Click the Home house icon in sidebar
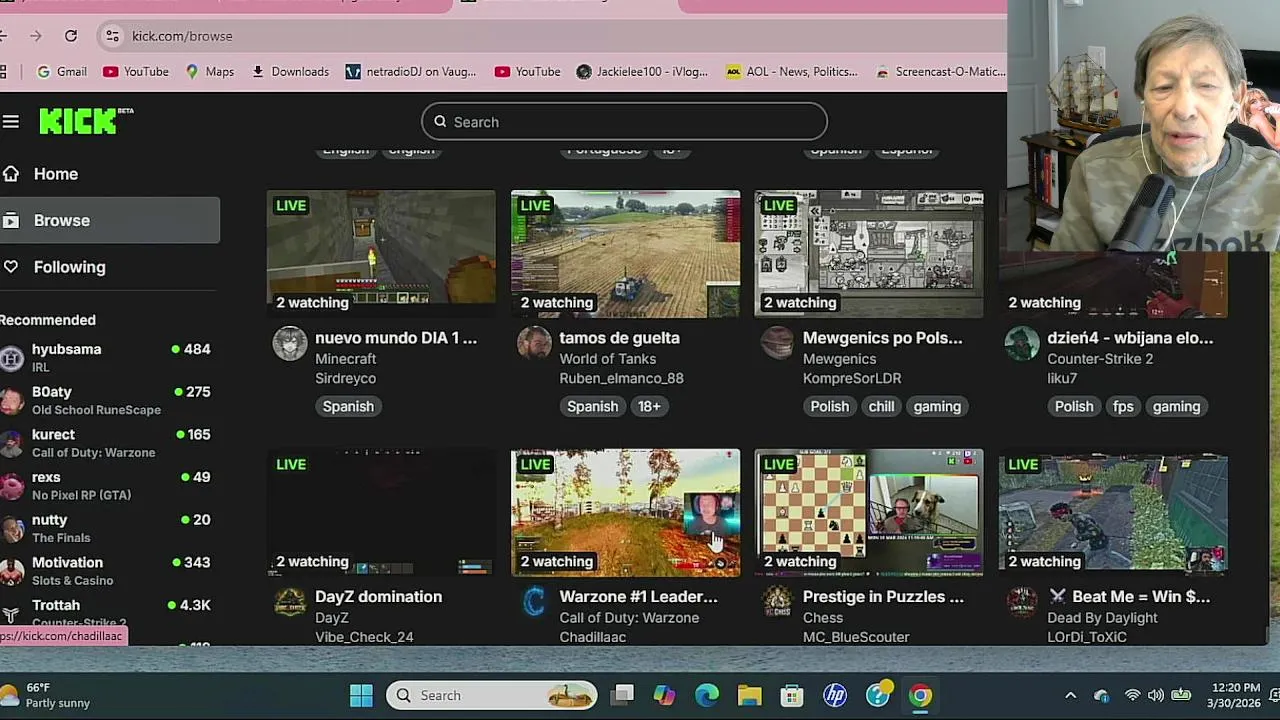Screen dimensions: 1280x720 pyautogui.click(x=11, y=174)
